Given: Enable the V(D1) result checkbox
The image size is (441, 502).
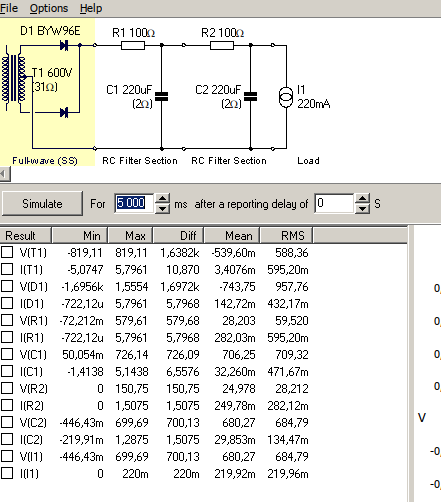Looking at the screenshot, I should (7, 286).
